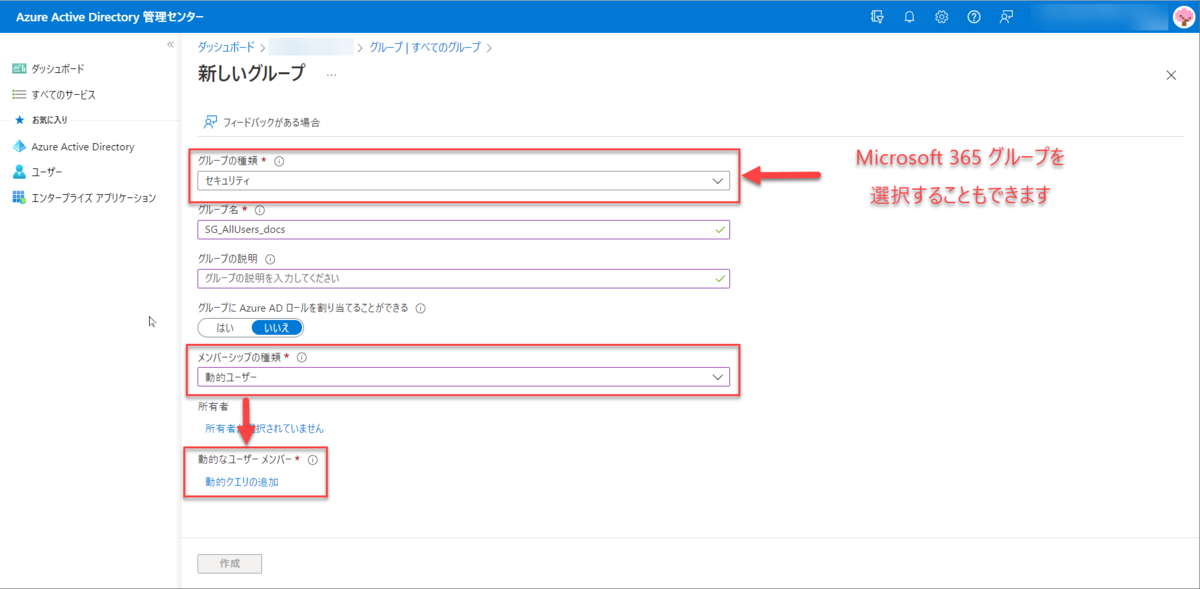The image size is (1200, 589).
Task: Click the ユーザー sidebar icon
Action: coord(18,172)
